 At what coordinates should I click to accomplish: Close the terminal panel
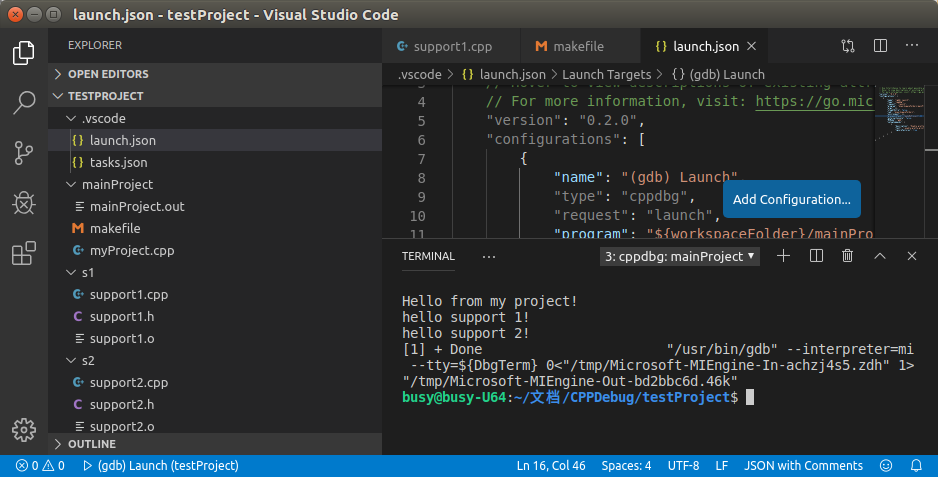[912, 256]
